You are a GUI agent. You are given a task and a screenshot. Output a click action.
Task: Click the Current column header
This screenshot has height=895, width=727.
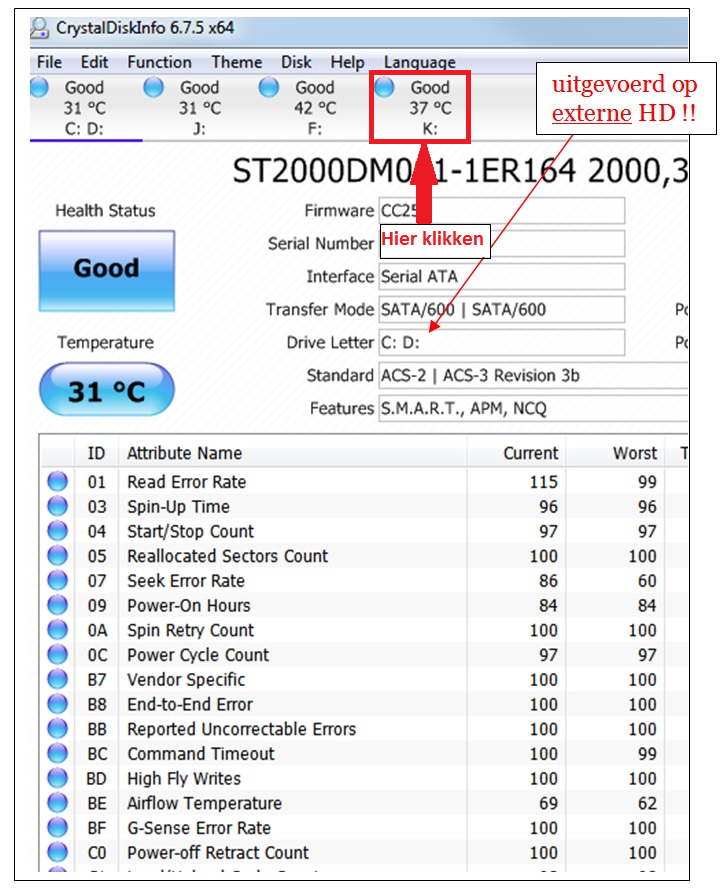click(x=516, y=453)
